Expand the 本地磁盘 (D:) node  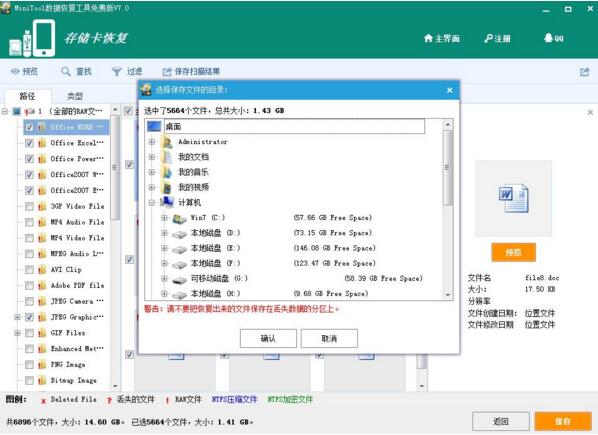coord(164,233)
